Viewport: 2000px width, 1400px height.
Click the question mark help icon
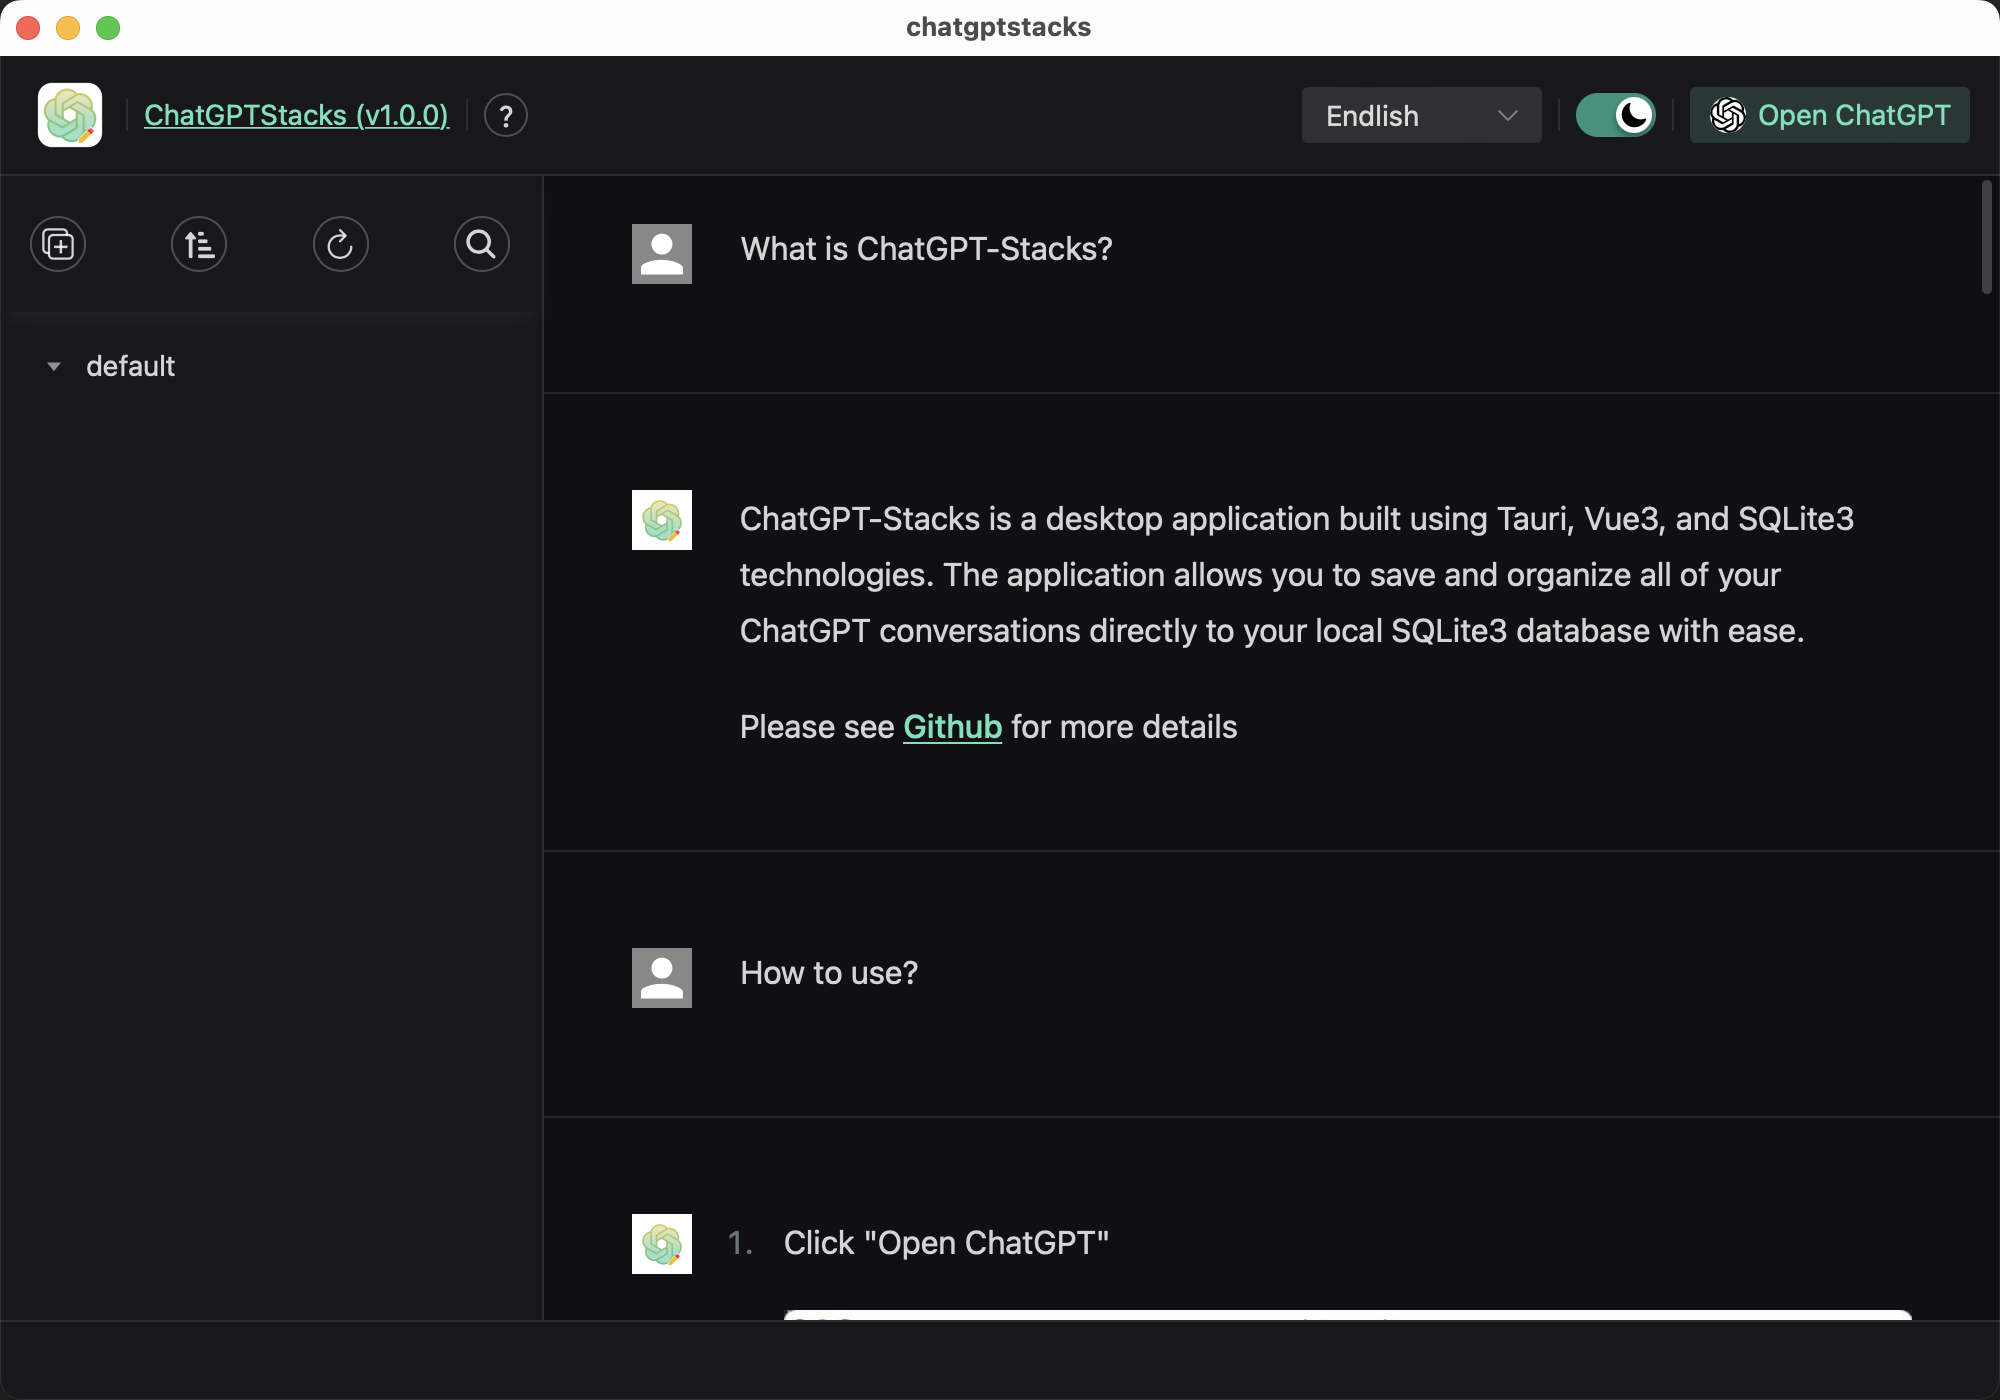coord(506,116)
